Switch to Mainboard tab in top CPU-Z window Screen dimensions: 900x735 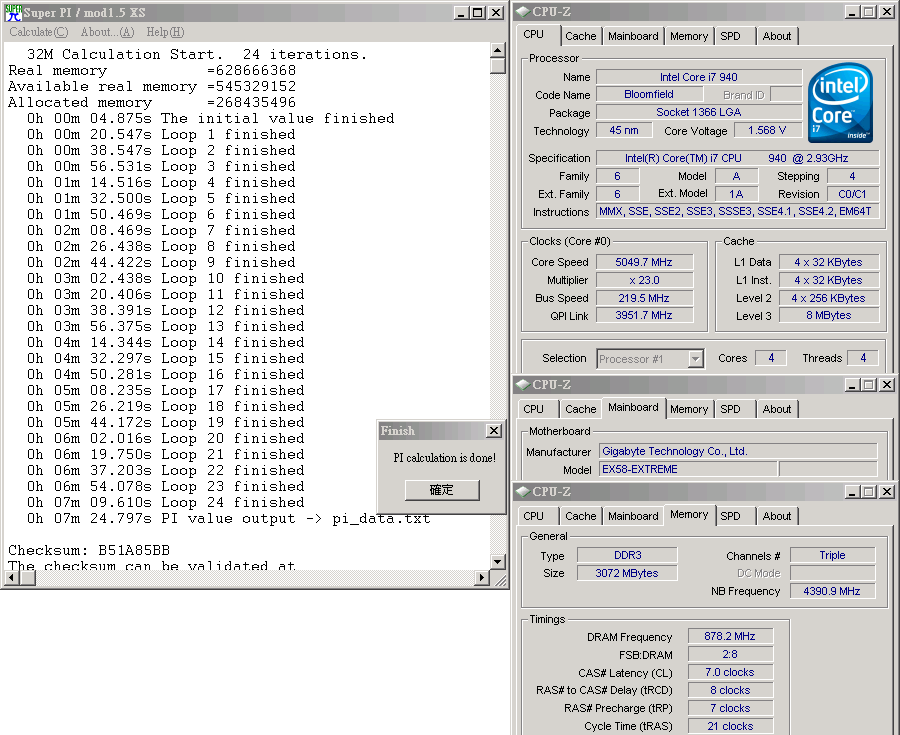pyautogui.click(x=633, y=36)
